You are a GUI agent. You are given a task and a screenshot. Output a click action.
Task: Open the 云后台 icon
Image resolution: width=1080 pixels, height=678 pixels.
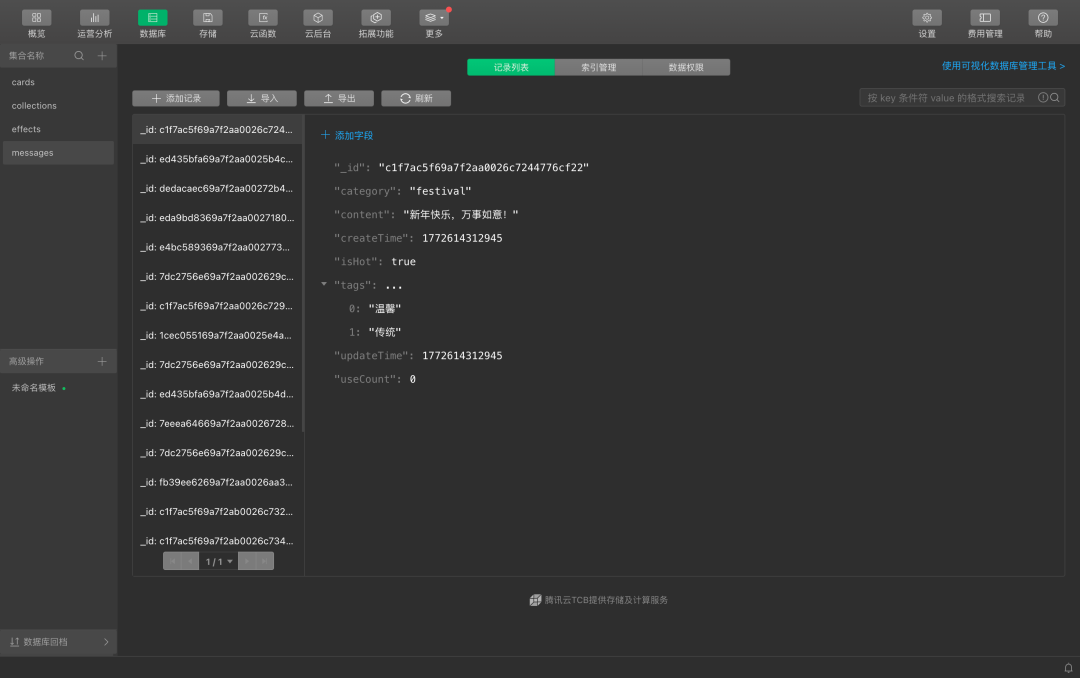[x=318, y=18]
